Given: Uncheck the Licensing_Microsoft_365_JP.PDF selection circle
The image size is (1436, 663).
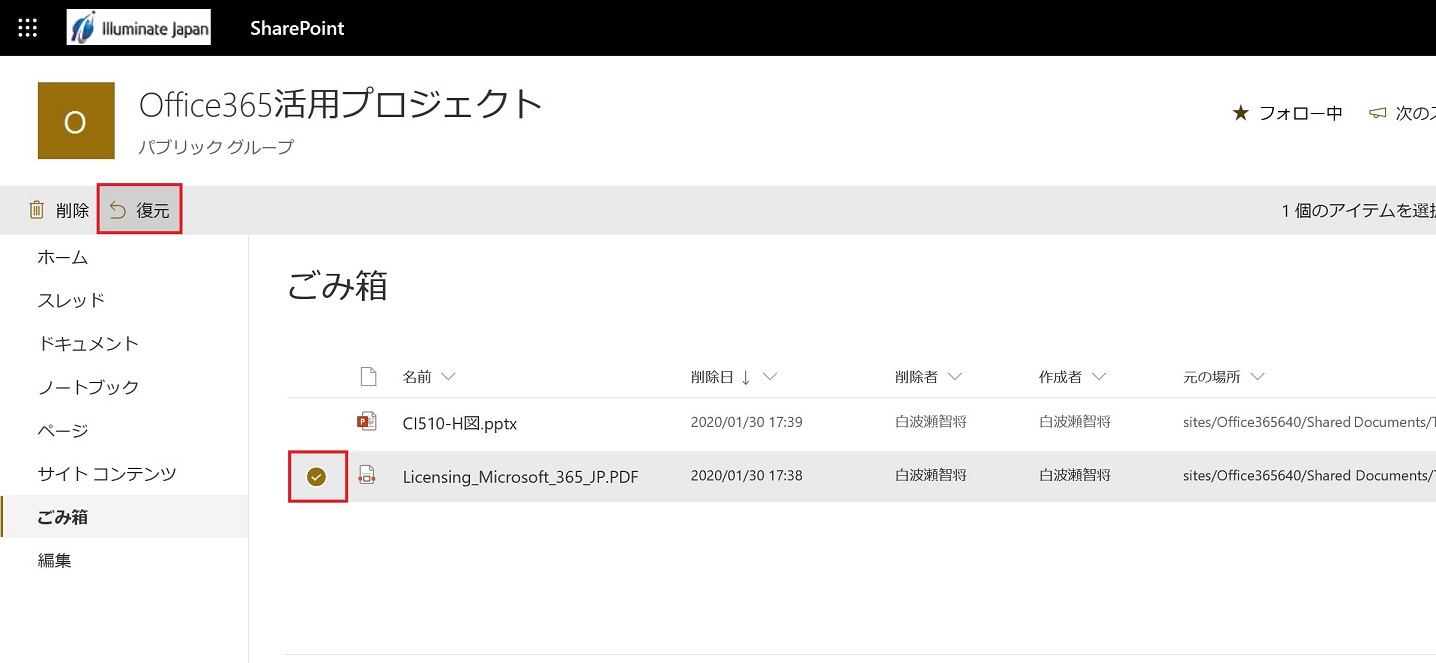Looking at the screenshot, I should coord(317,477).
